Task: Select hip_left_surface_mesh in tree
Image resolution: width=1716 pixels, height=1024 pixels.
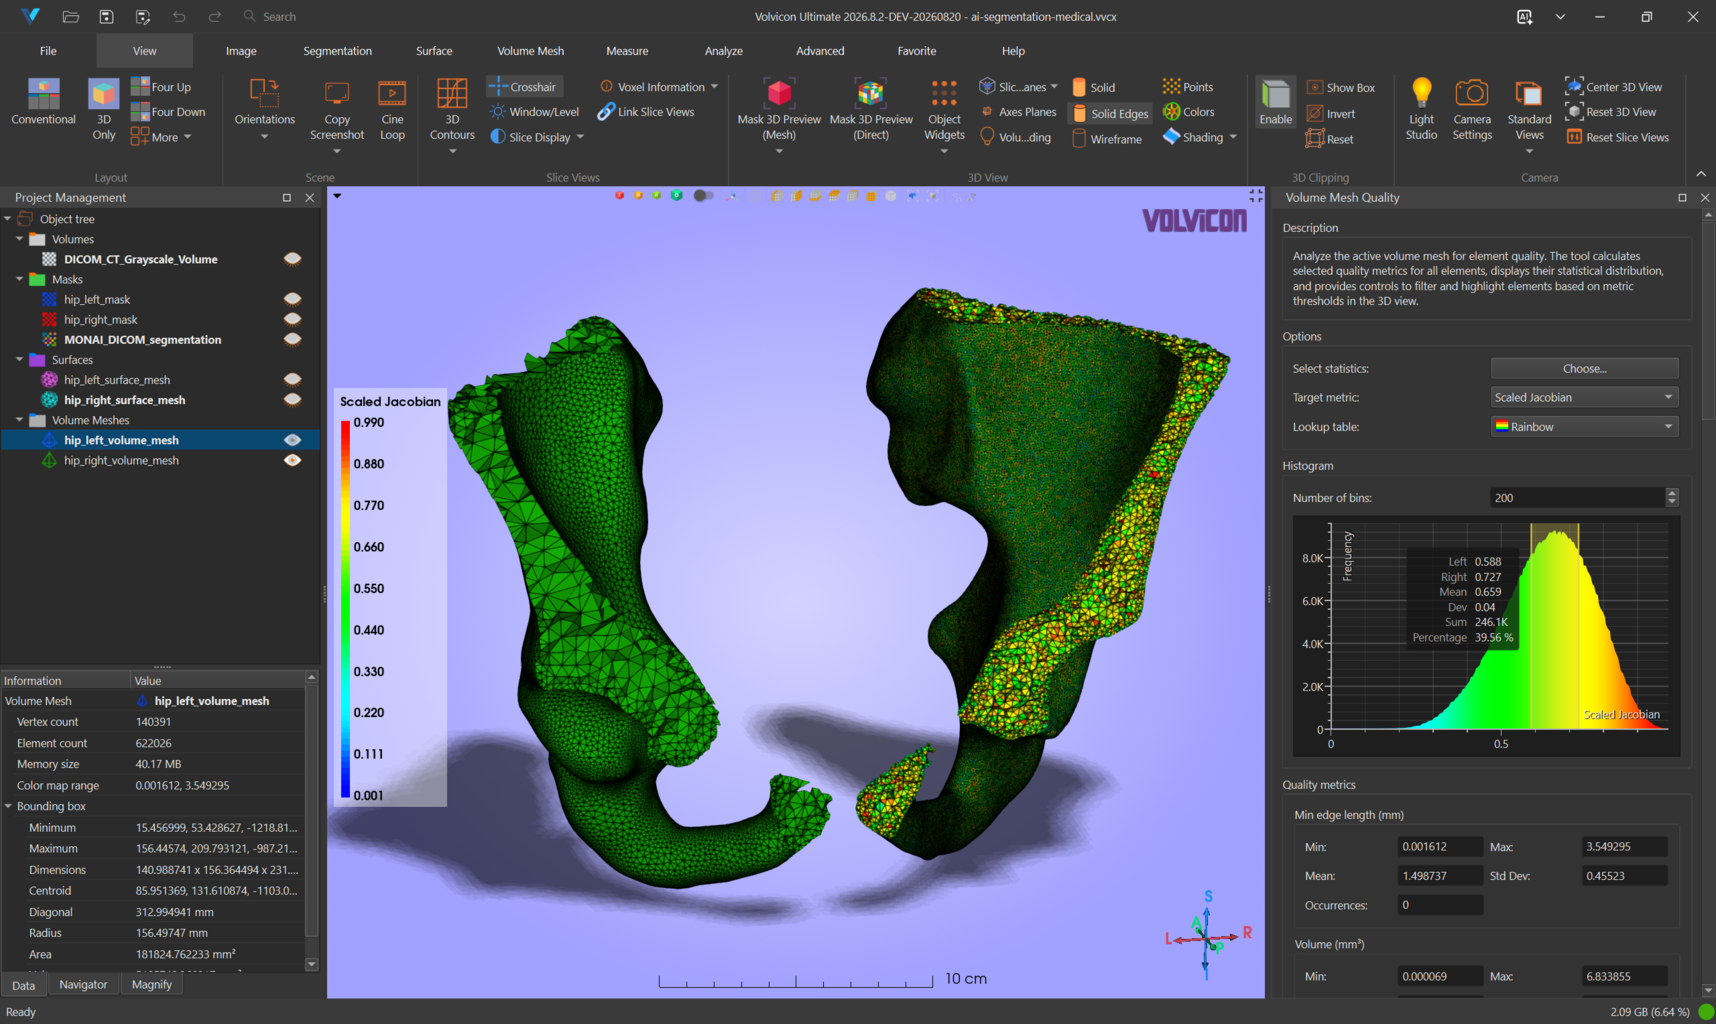Action: point(117,380)
